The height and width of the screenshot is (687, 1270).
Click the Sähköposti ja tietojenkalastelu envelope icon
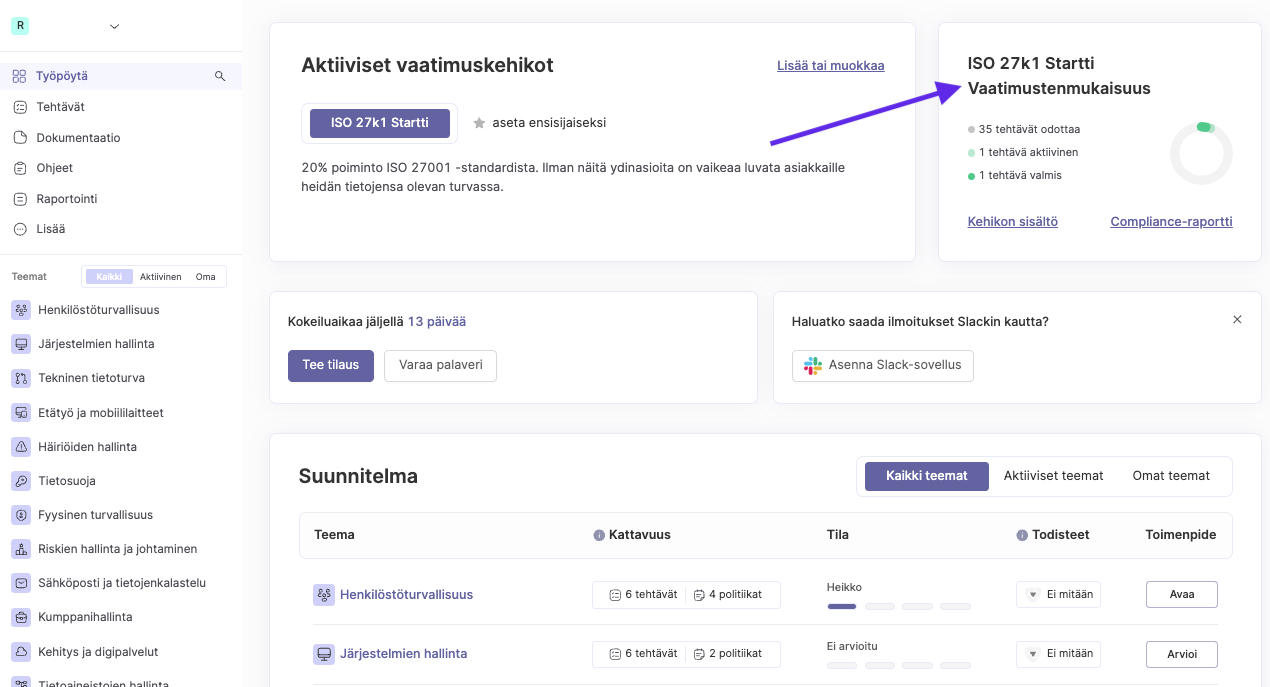tap(21, 583)
